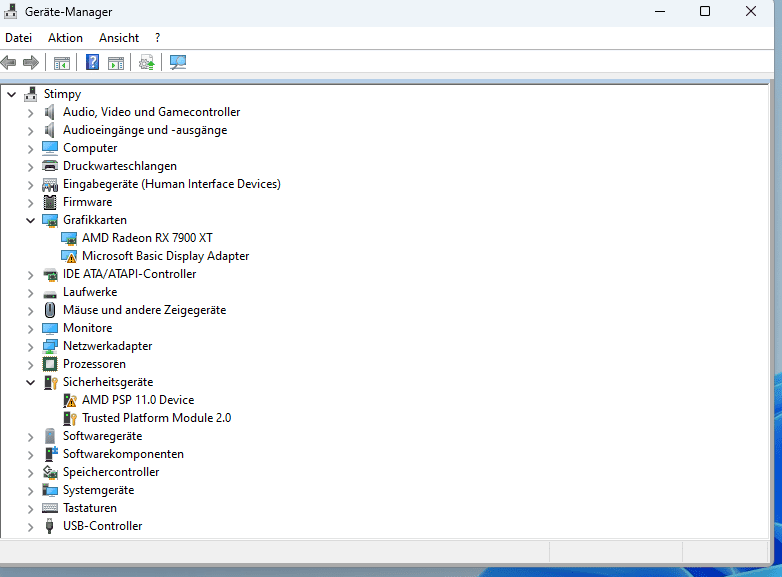Toggle the console tree pane icon
The width and height of the screenshot is (782, 577).
62,63
